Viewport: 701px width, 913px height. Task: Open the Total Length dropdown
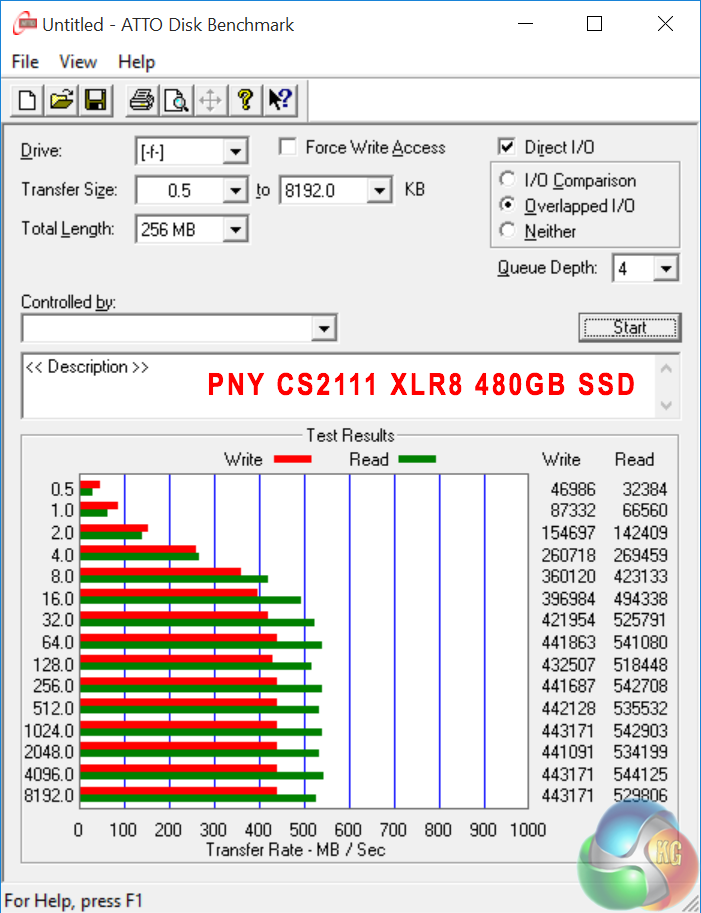click(235, 229)
